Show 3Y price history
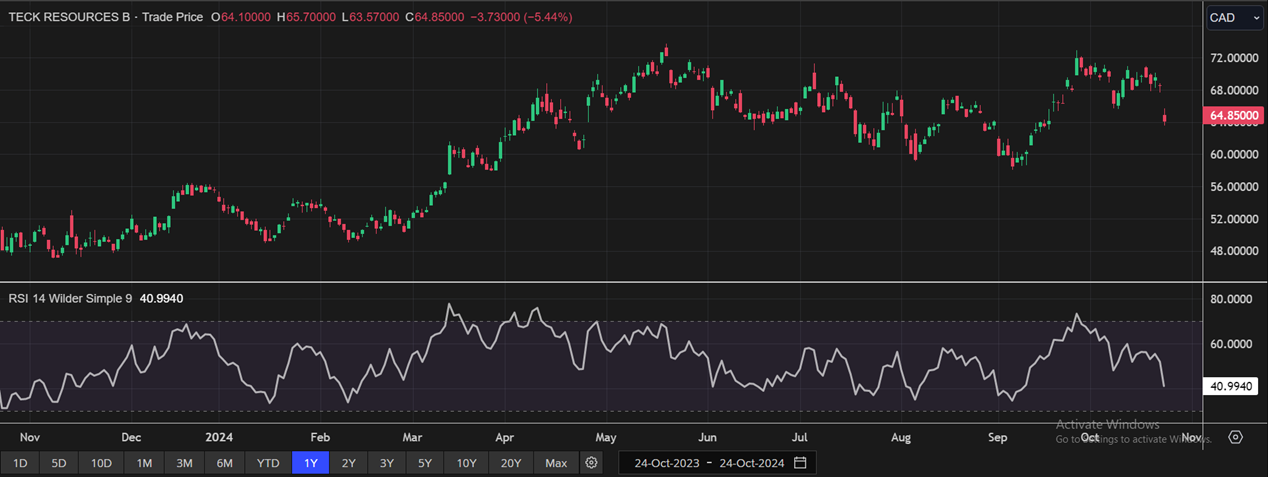Screen dimensions: 1268x477 coord(386,463)
